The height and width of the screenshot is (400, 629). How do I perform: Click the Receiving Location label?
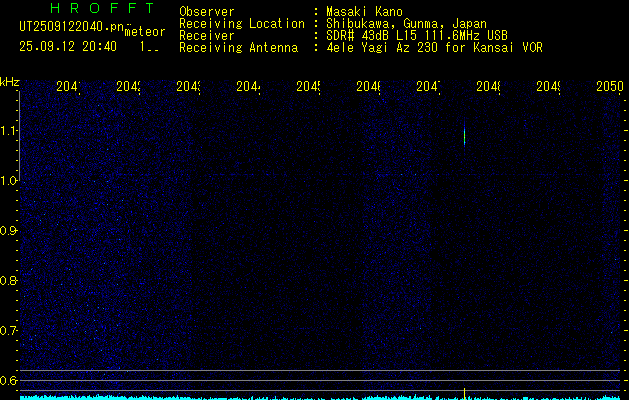pyautogui.click(x=242, y=24)
